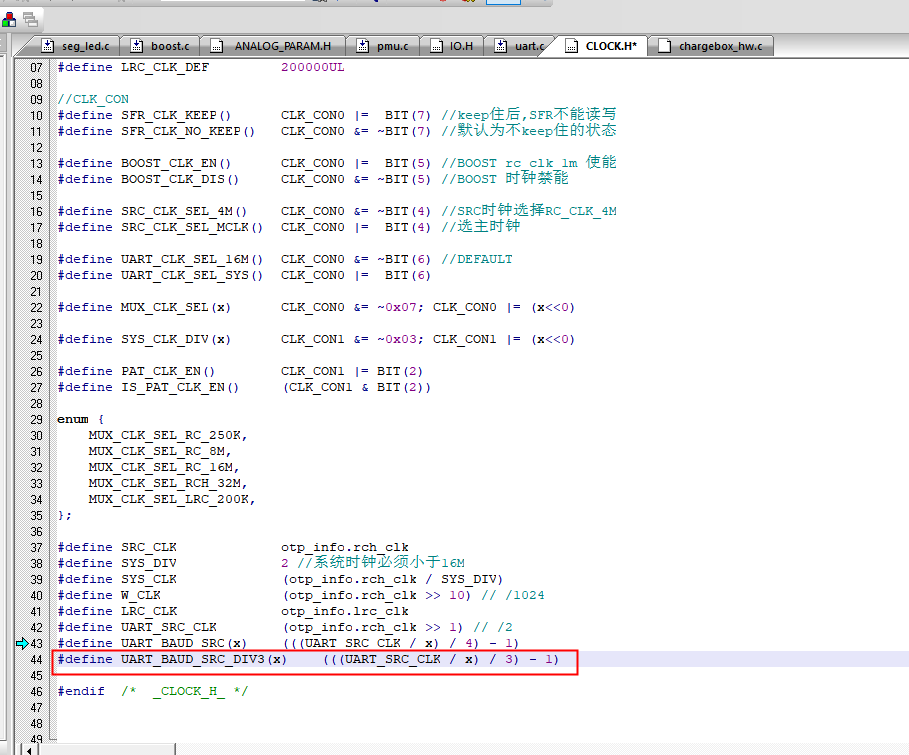
Task: Click IS_PAT_CLK_EN() macro name
Action: point(180,387)
